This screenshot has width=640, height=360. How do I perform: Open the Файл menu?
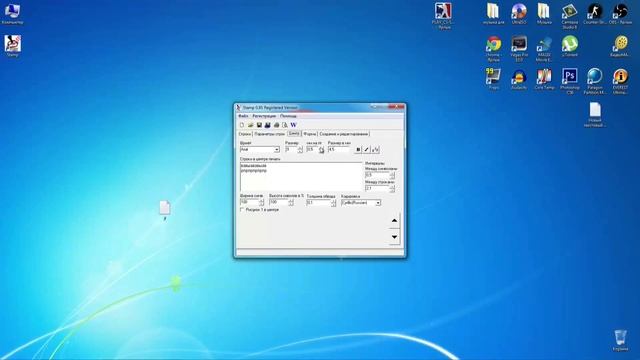click(x=243, y=116)
